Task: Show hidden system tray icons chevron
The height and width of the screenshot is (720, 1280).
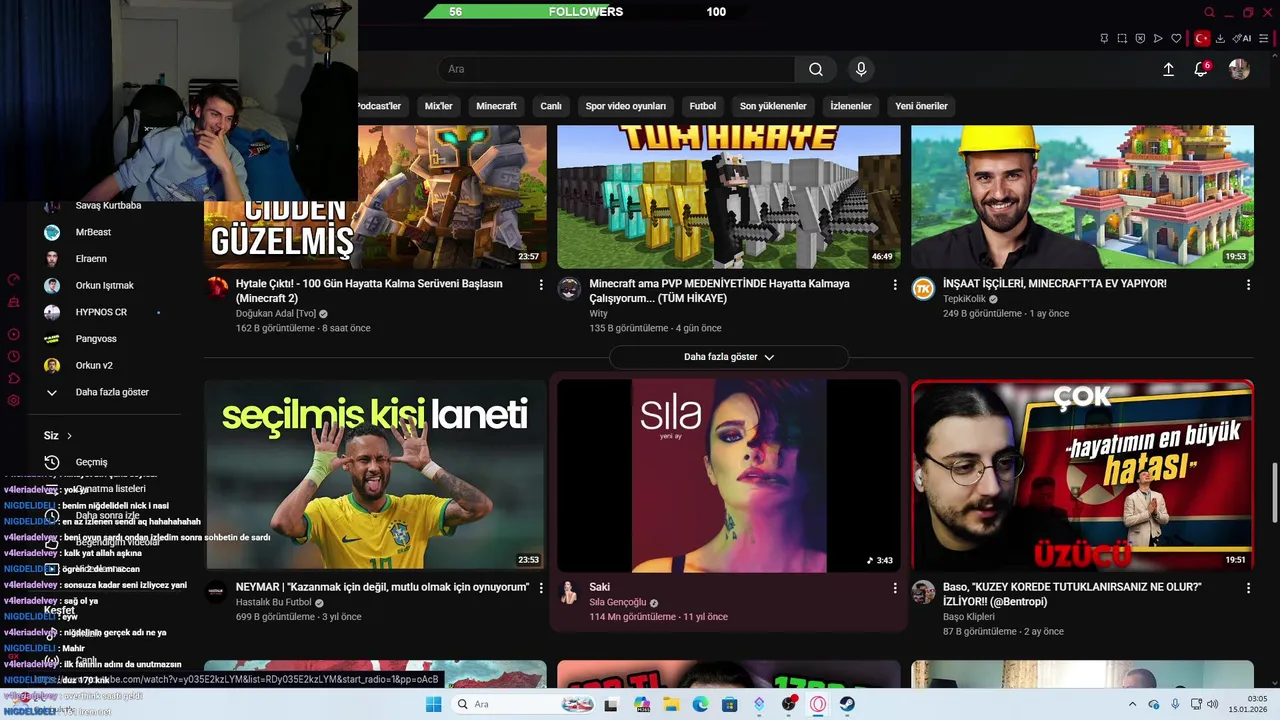Action: click(x=1132, y=704)
